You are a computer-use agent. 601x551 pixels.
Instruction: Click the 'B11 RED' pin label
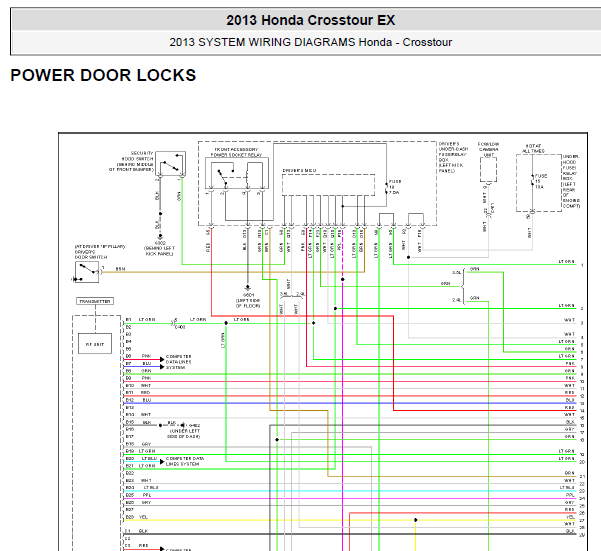[x=138, y=393]
